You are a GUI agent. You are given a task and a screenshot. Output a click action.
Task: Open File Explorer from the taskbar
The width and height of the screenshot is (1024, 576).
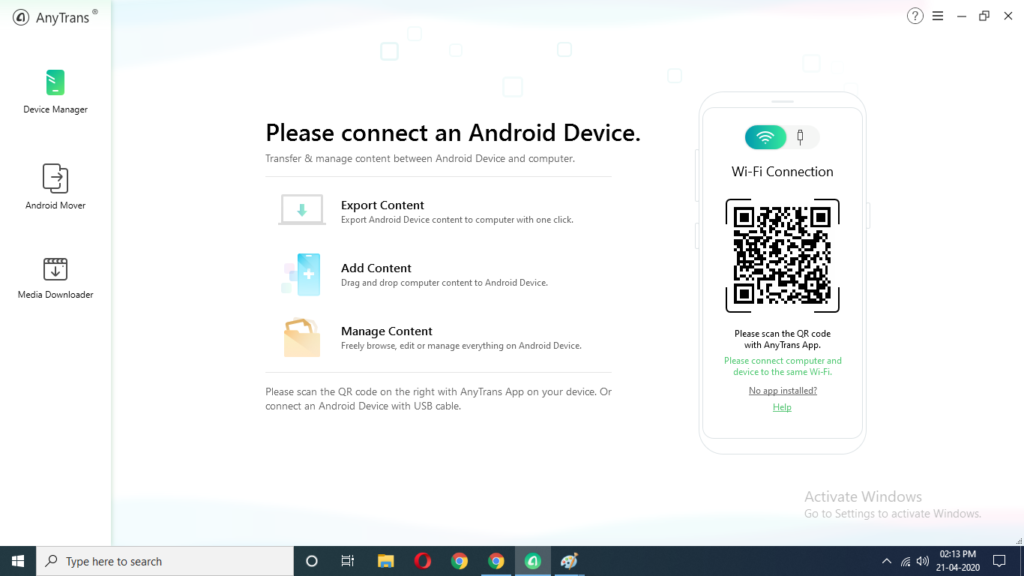[x=385, y=561]
